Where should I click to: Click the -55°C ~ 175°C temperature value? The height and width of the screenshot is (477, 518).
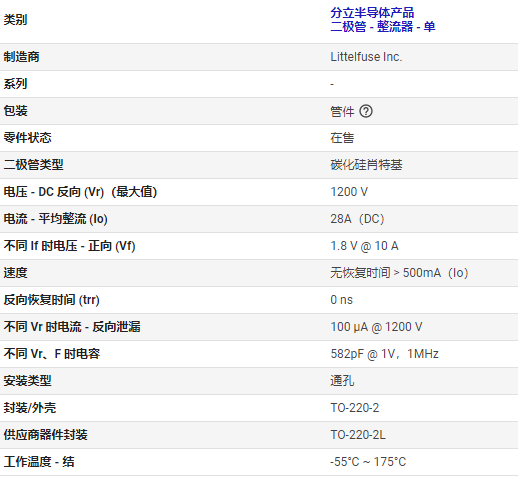tap(368, 462)
